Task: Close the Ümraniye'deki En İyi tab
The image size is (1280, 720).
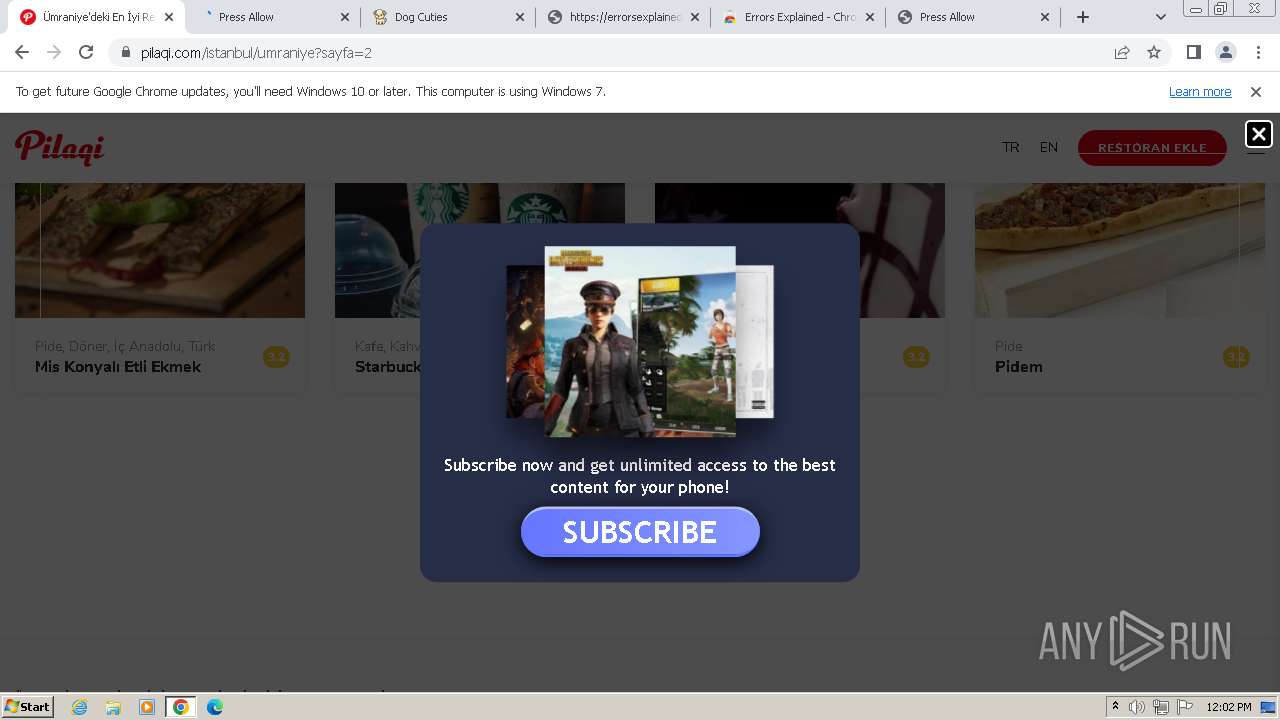Action: [x=169, y=17]
